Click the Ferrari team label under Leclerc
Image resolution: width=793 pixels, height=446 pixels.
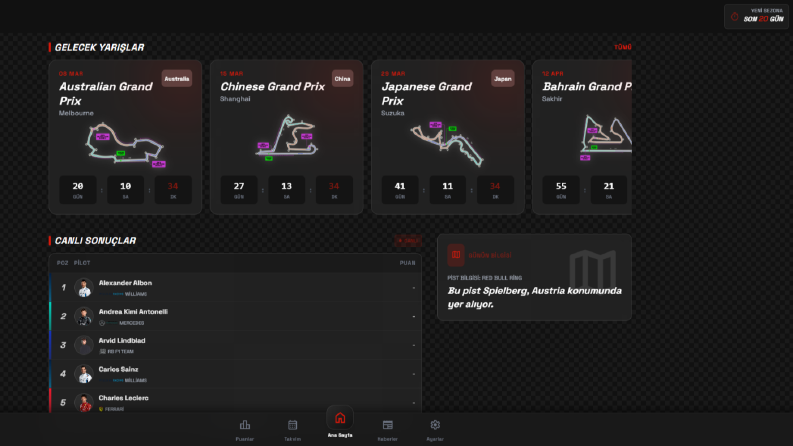click(x=114, y=410)
